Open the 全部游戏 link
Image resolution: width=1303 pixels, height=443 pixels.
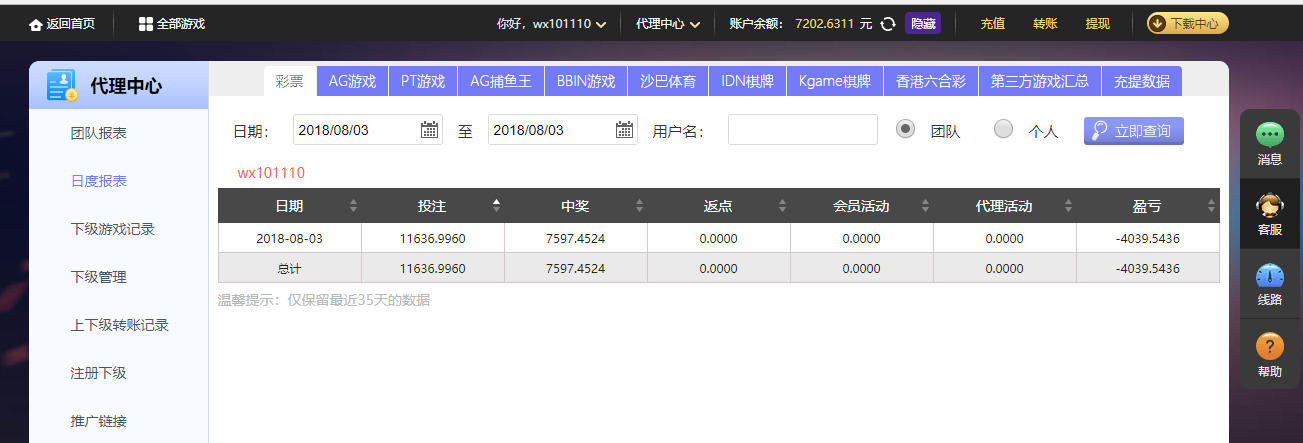(x=172, y=24)
